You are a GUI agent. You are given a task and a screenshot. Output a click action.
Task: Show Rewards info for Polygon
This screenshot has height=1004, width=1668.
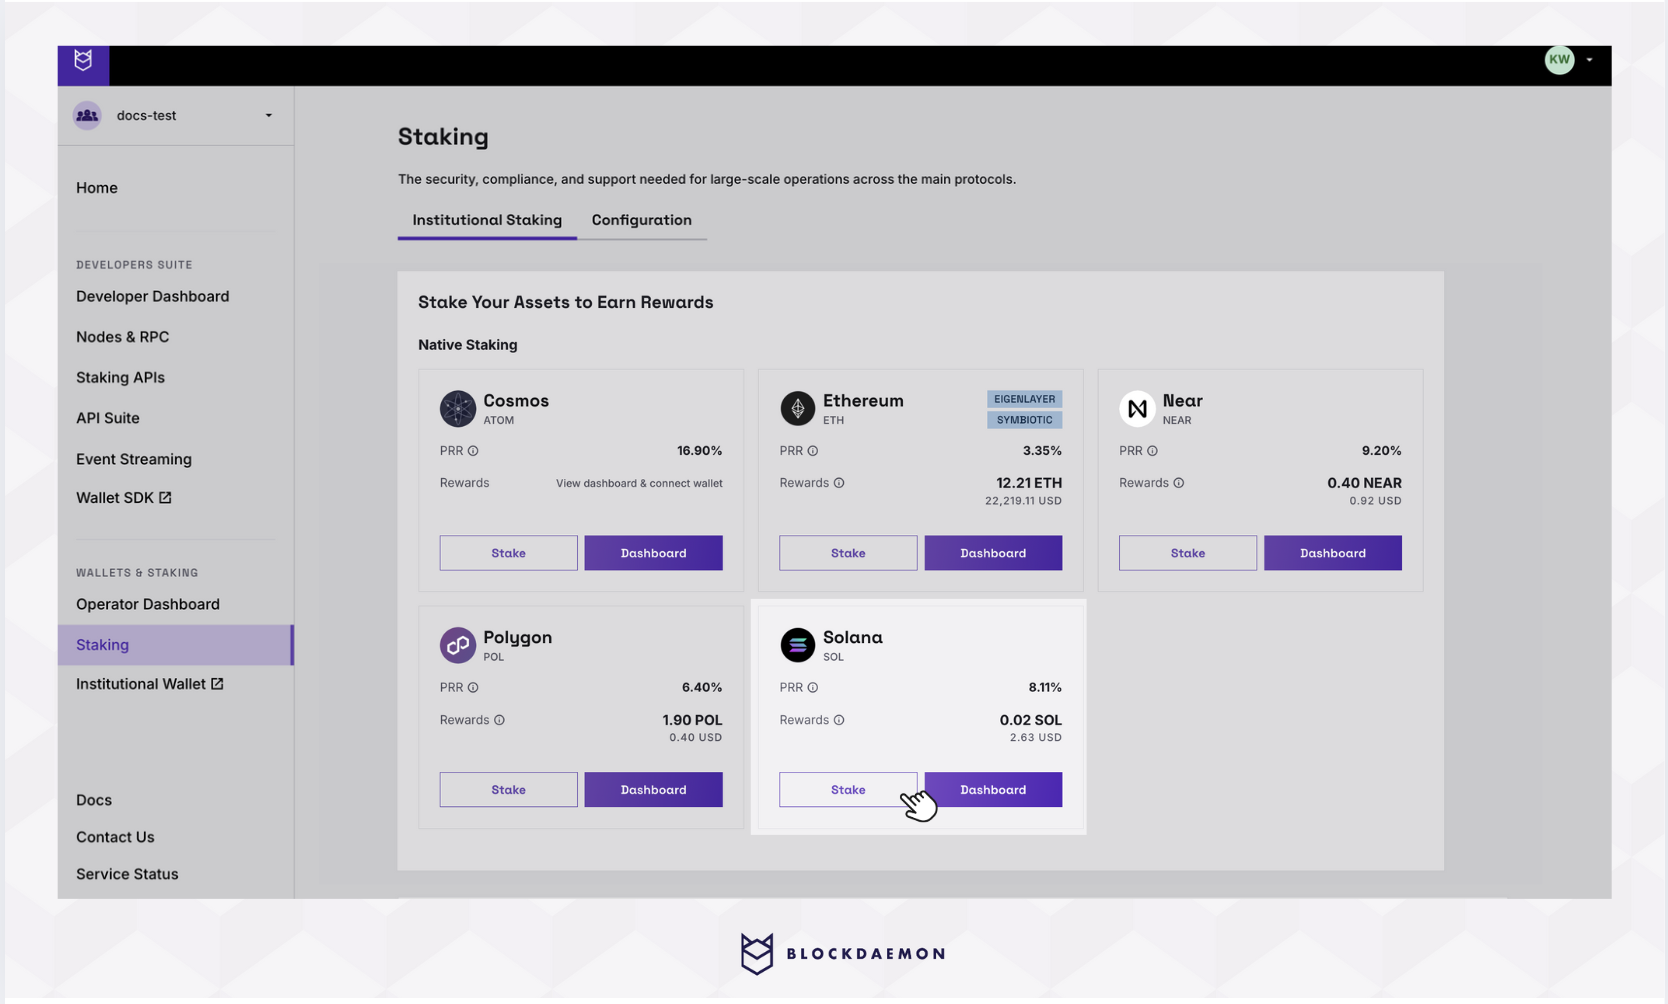[499, 720]
